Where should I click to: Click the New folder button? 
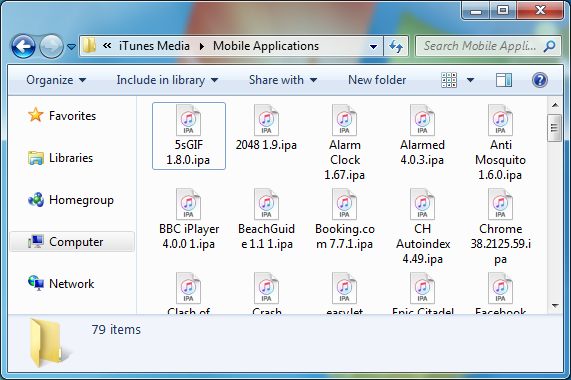click(377, 80)
